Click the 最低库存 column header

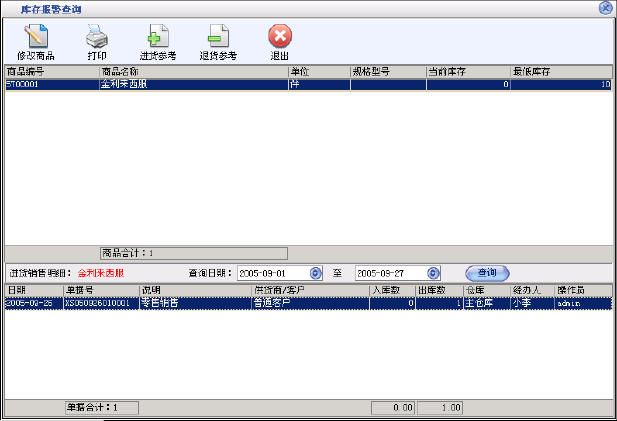(x=560, y=72)
